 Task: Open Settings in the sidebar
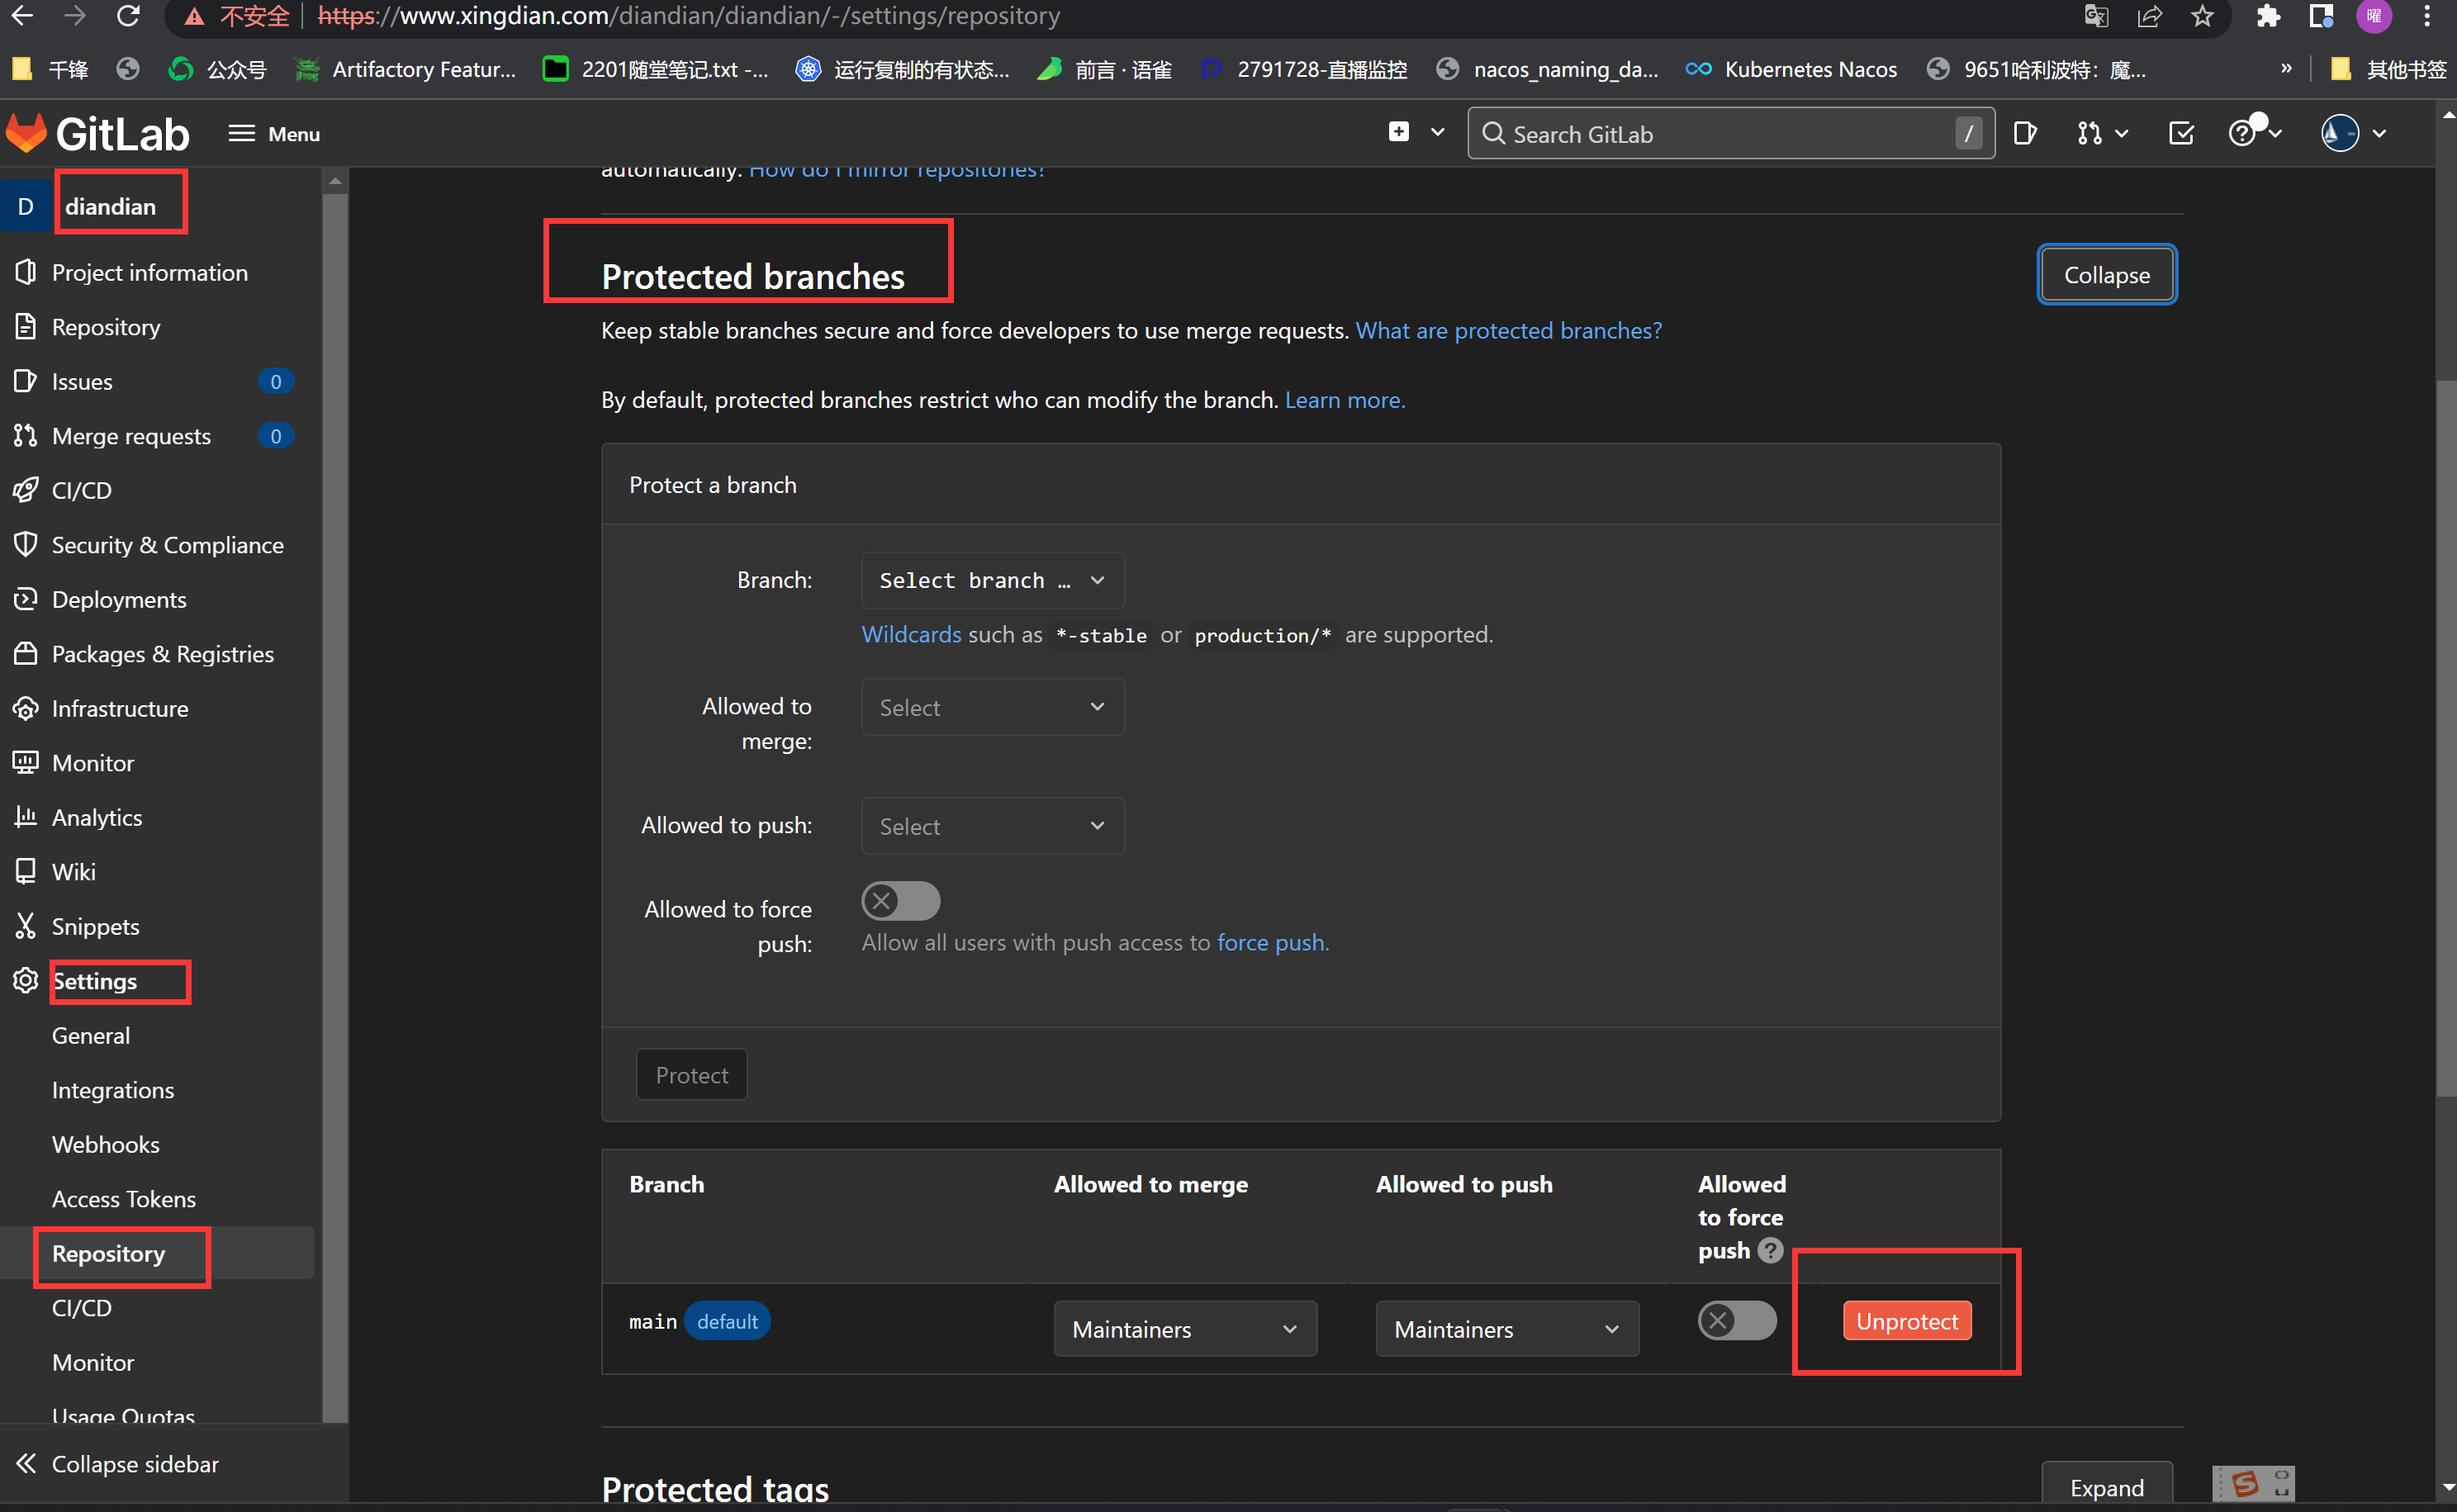click(x=94, y=981)
